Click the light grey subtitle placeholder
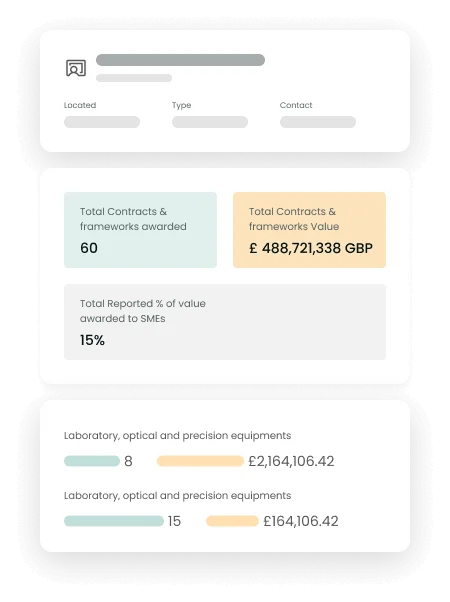450x602 pixels. point(134,78)
